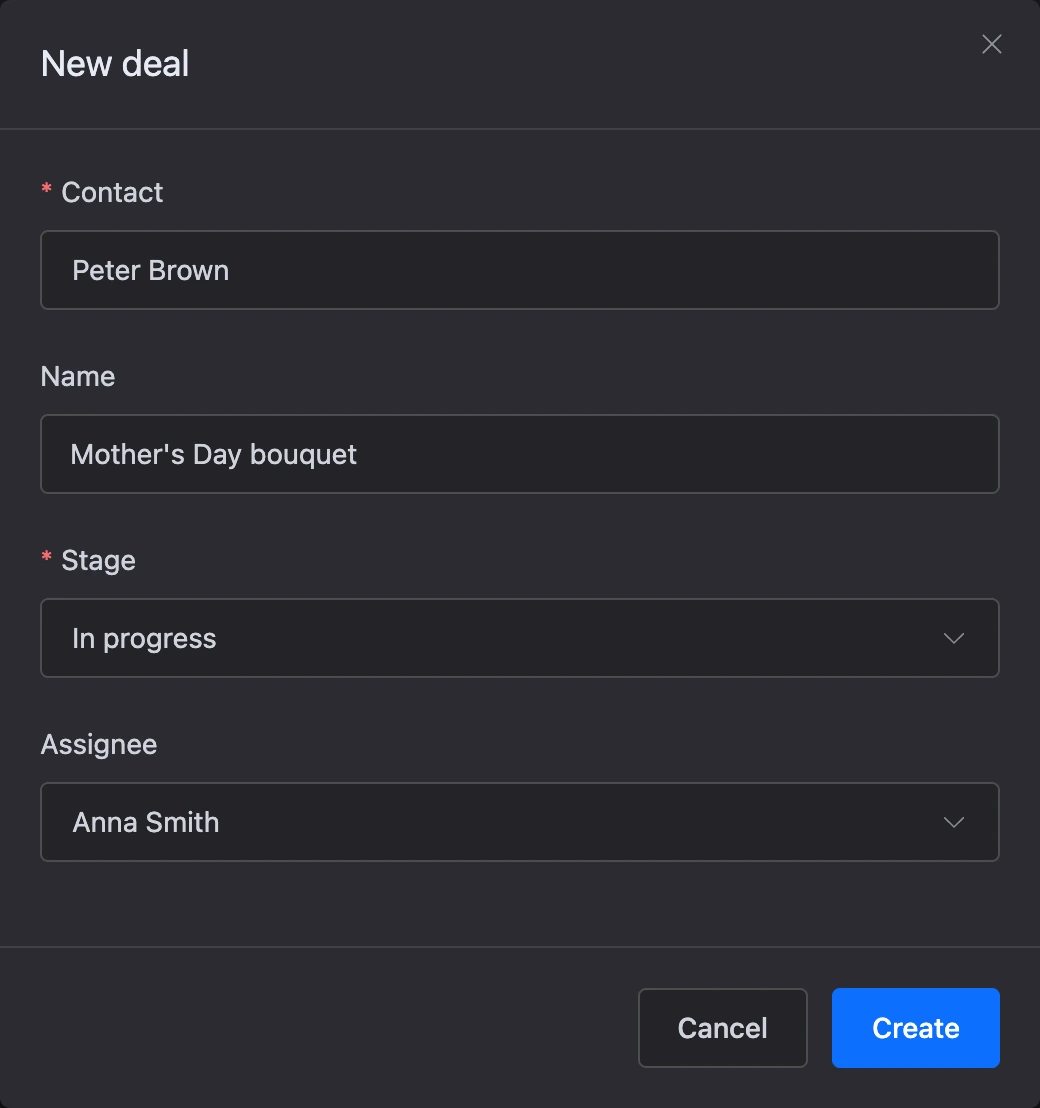
Task: Select the Name field label
Action: 78,376
